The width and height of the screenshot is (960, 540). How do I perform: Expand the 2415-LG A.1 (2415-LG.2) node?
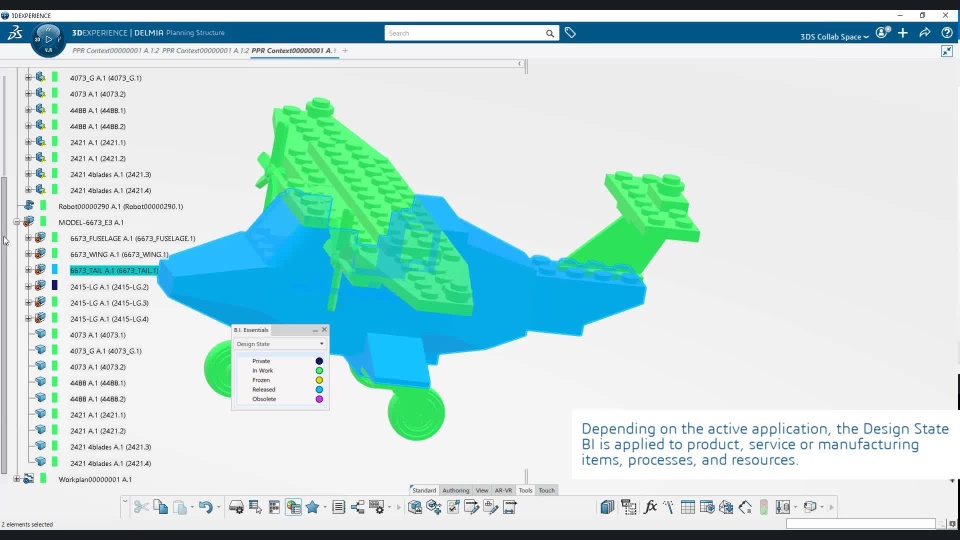(28, 286)
